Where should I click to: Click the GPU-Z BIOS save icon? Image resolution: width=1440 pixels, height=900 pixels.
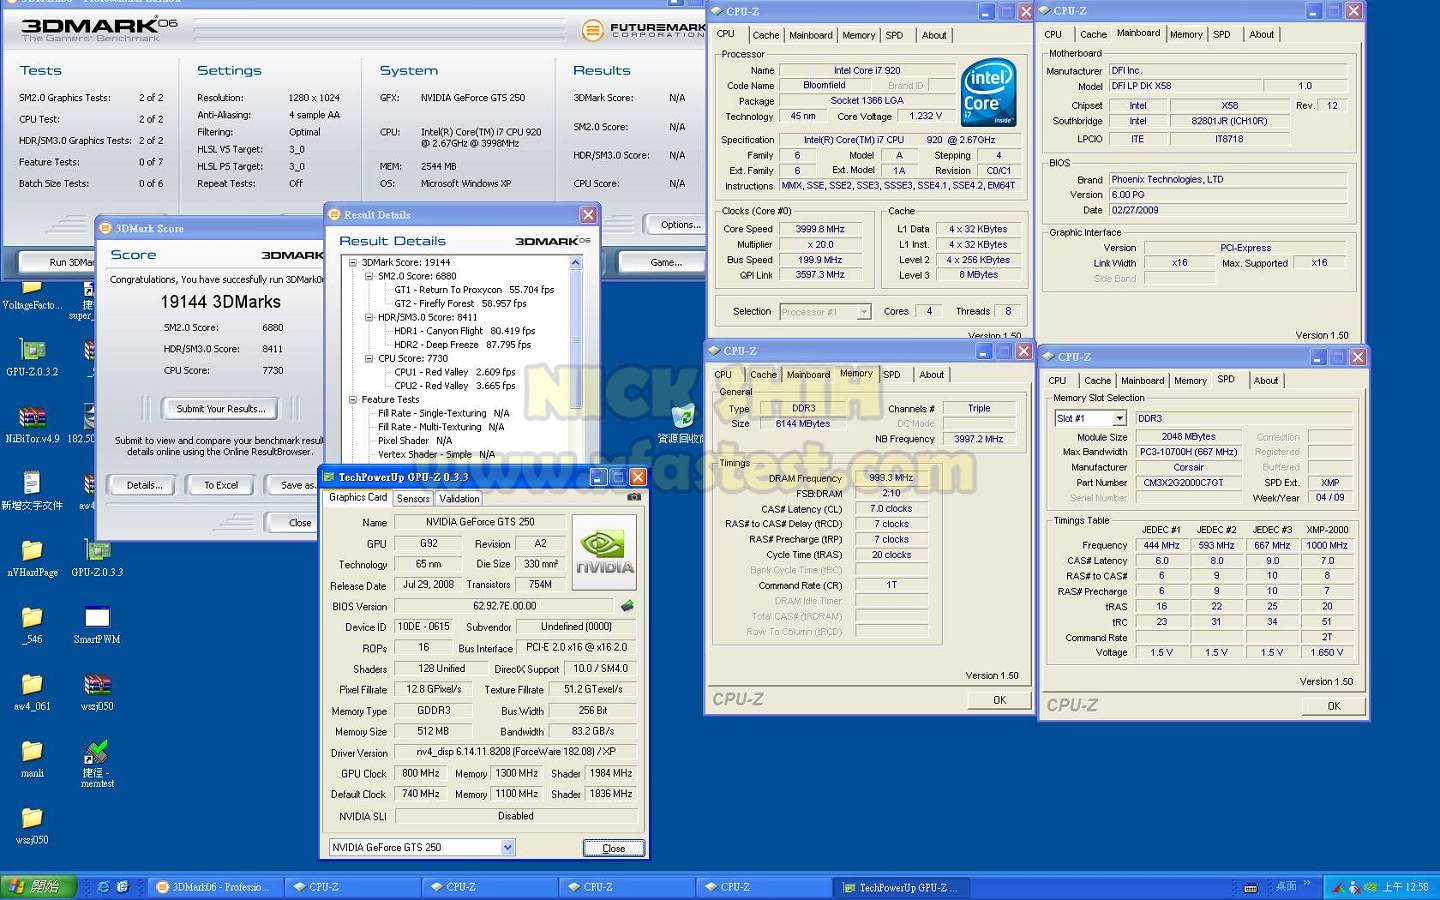click(627, 606)
